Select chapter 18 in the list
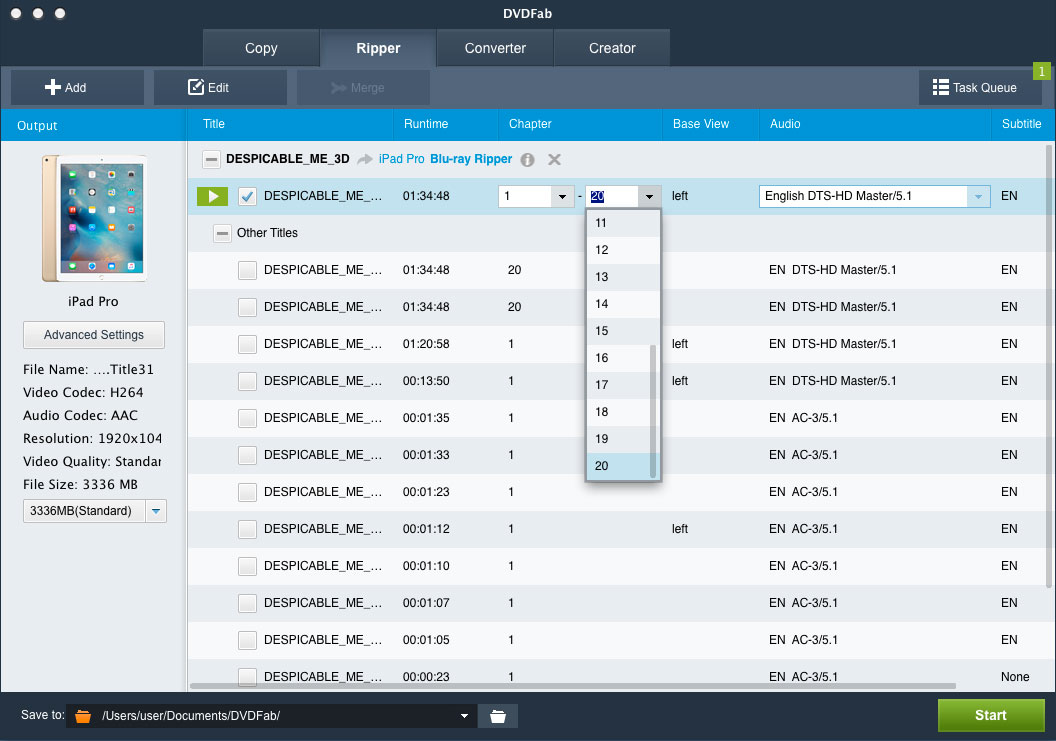1056x741 pixels. [x=620, y=412]
